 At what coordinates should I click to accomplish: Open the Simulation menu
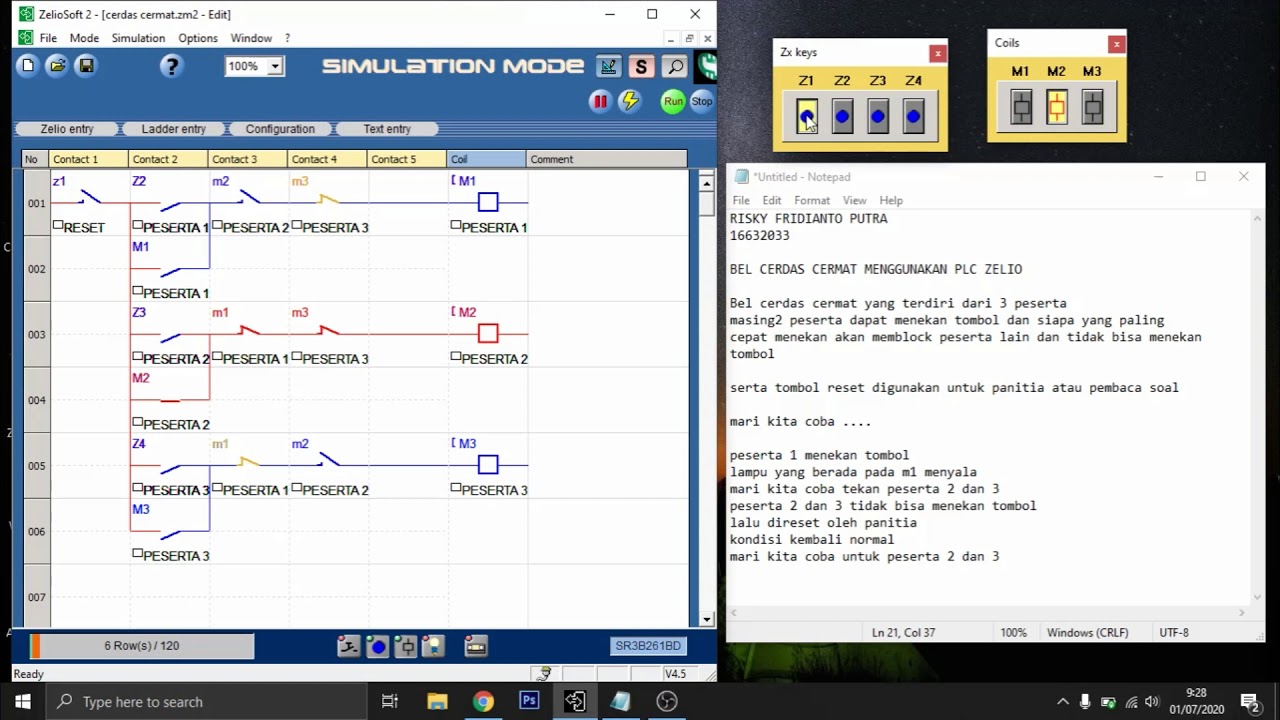[x=138, y=38]
